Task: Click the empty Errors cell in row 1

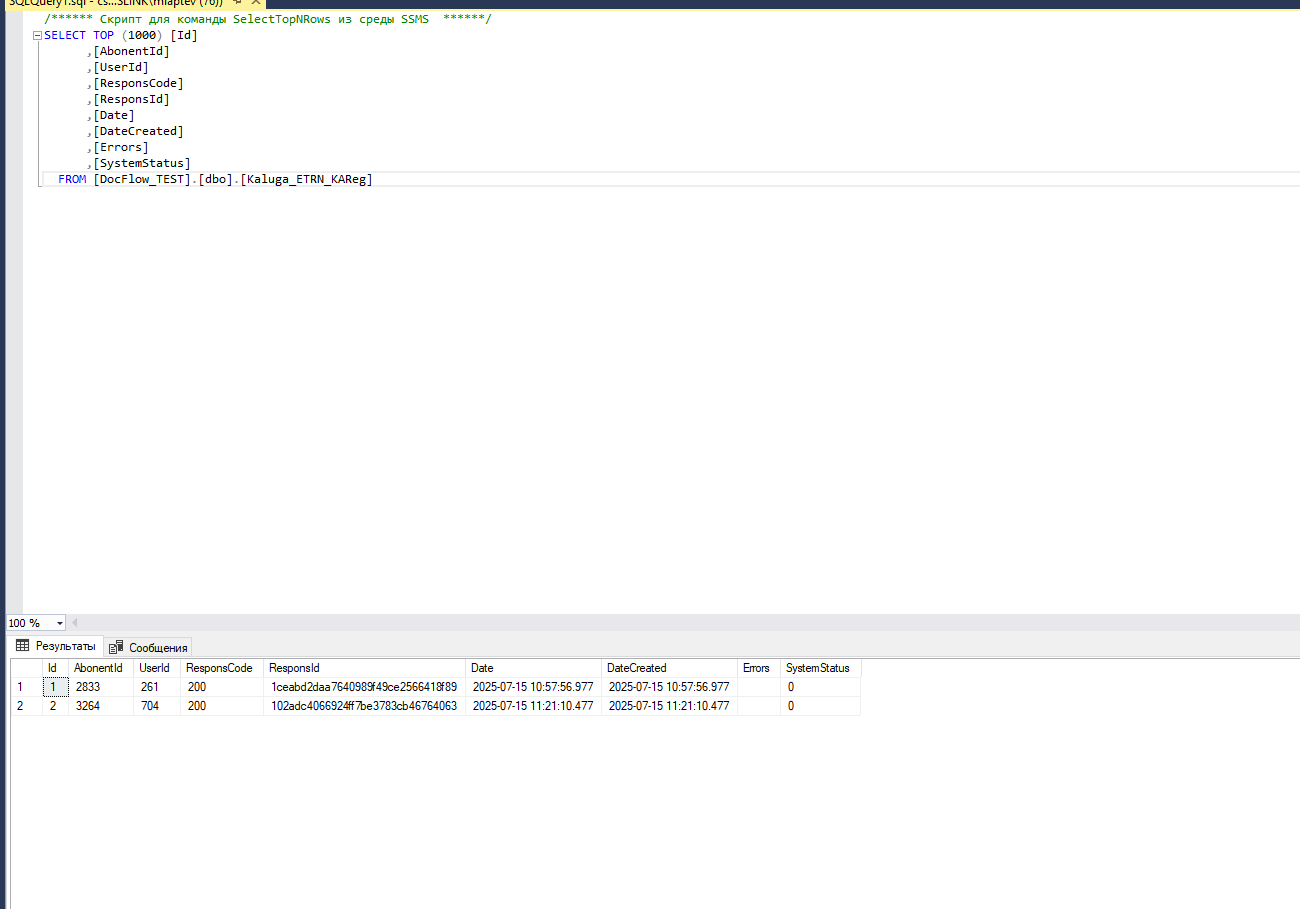Action: pos(759,687)
